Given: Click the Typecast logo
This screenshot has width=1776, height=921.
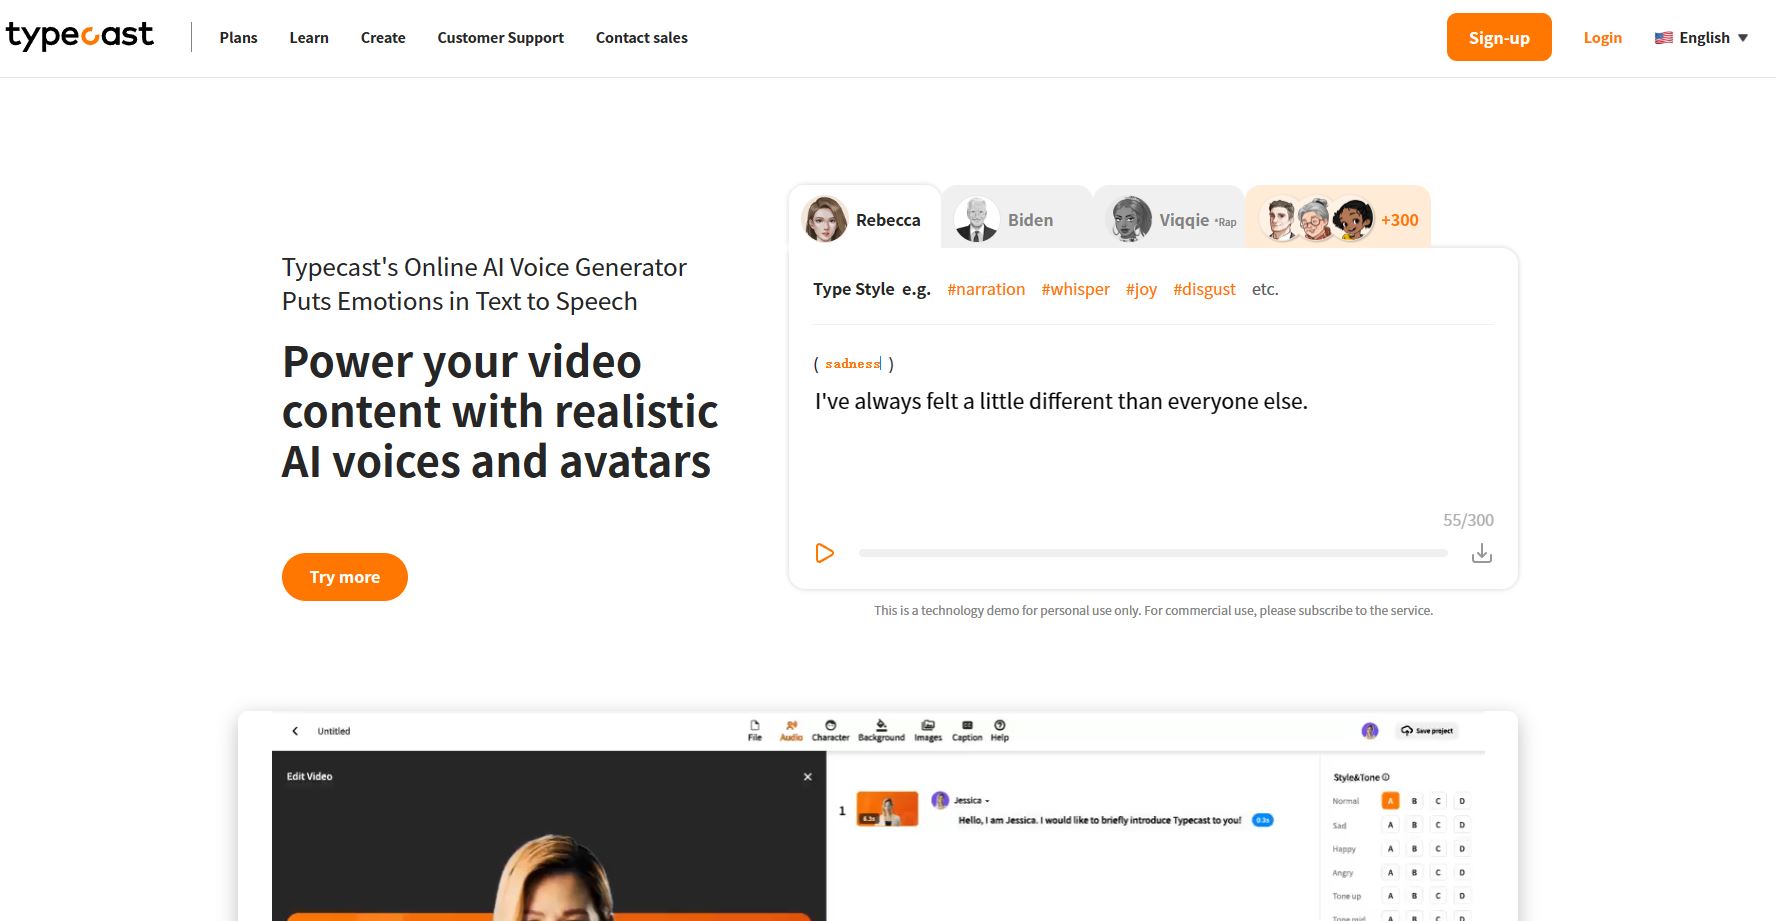Looking at the screenshot, I should tap(80, 37).
